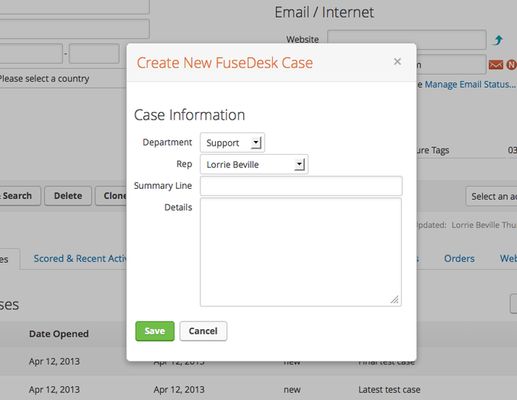Click the blue arrow icon beside Website
This screenshot has height=400, width=517.
click(x=498, y=40)
